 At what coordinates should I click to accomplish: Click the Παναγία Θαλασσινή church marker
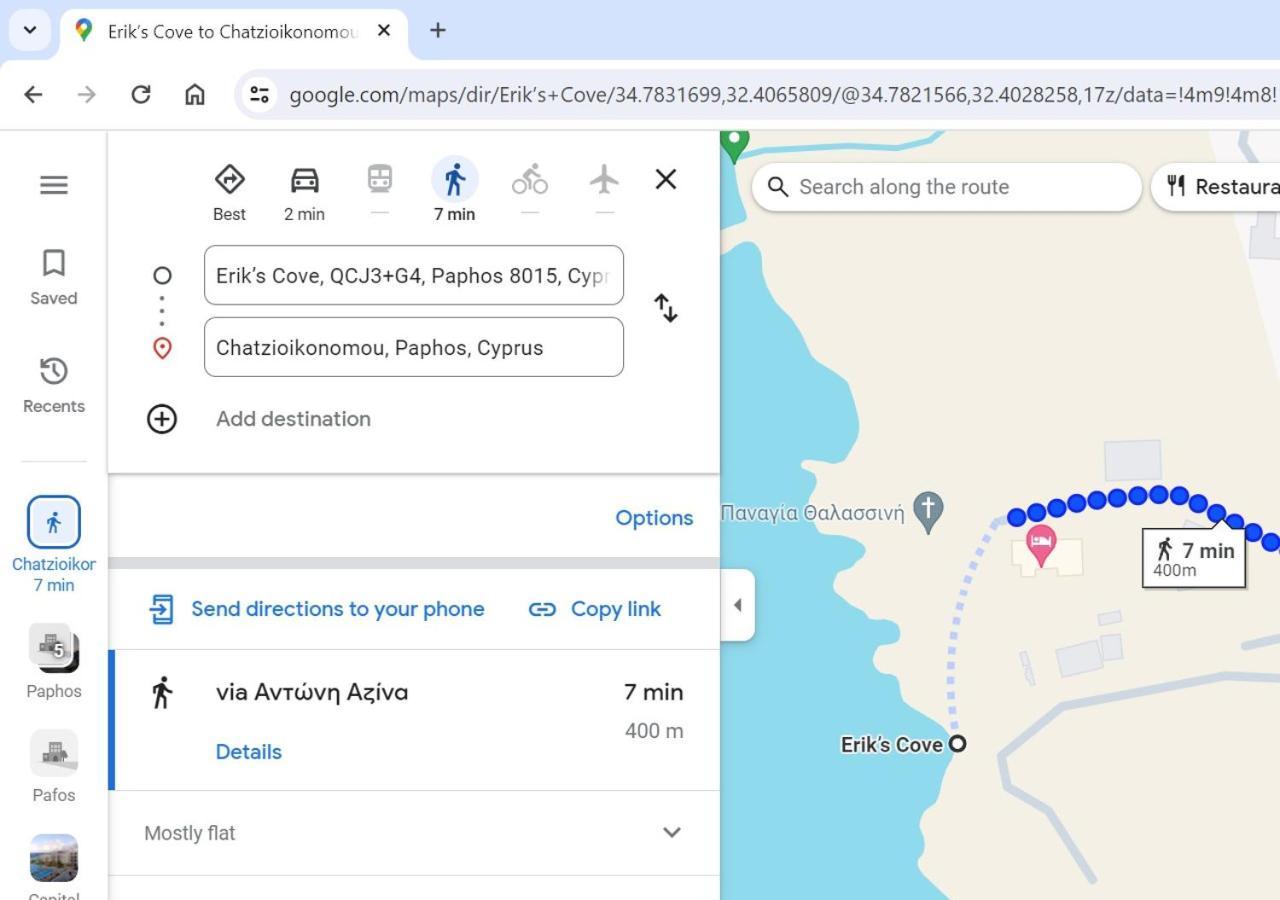[929, 511]
